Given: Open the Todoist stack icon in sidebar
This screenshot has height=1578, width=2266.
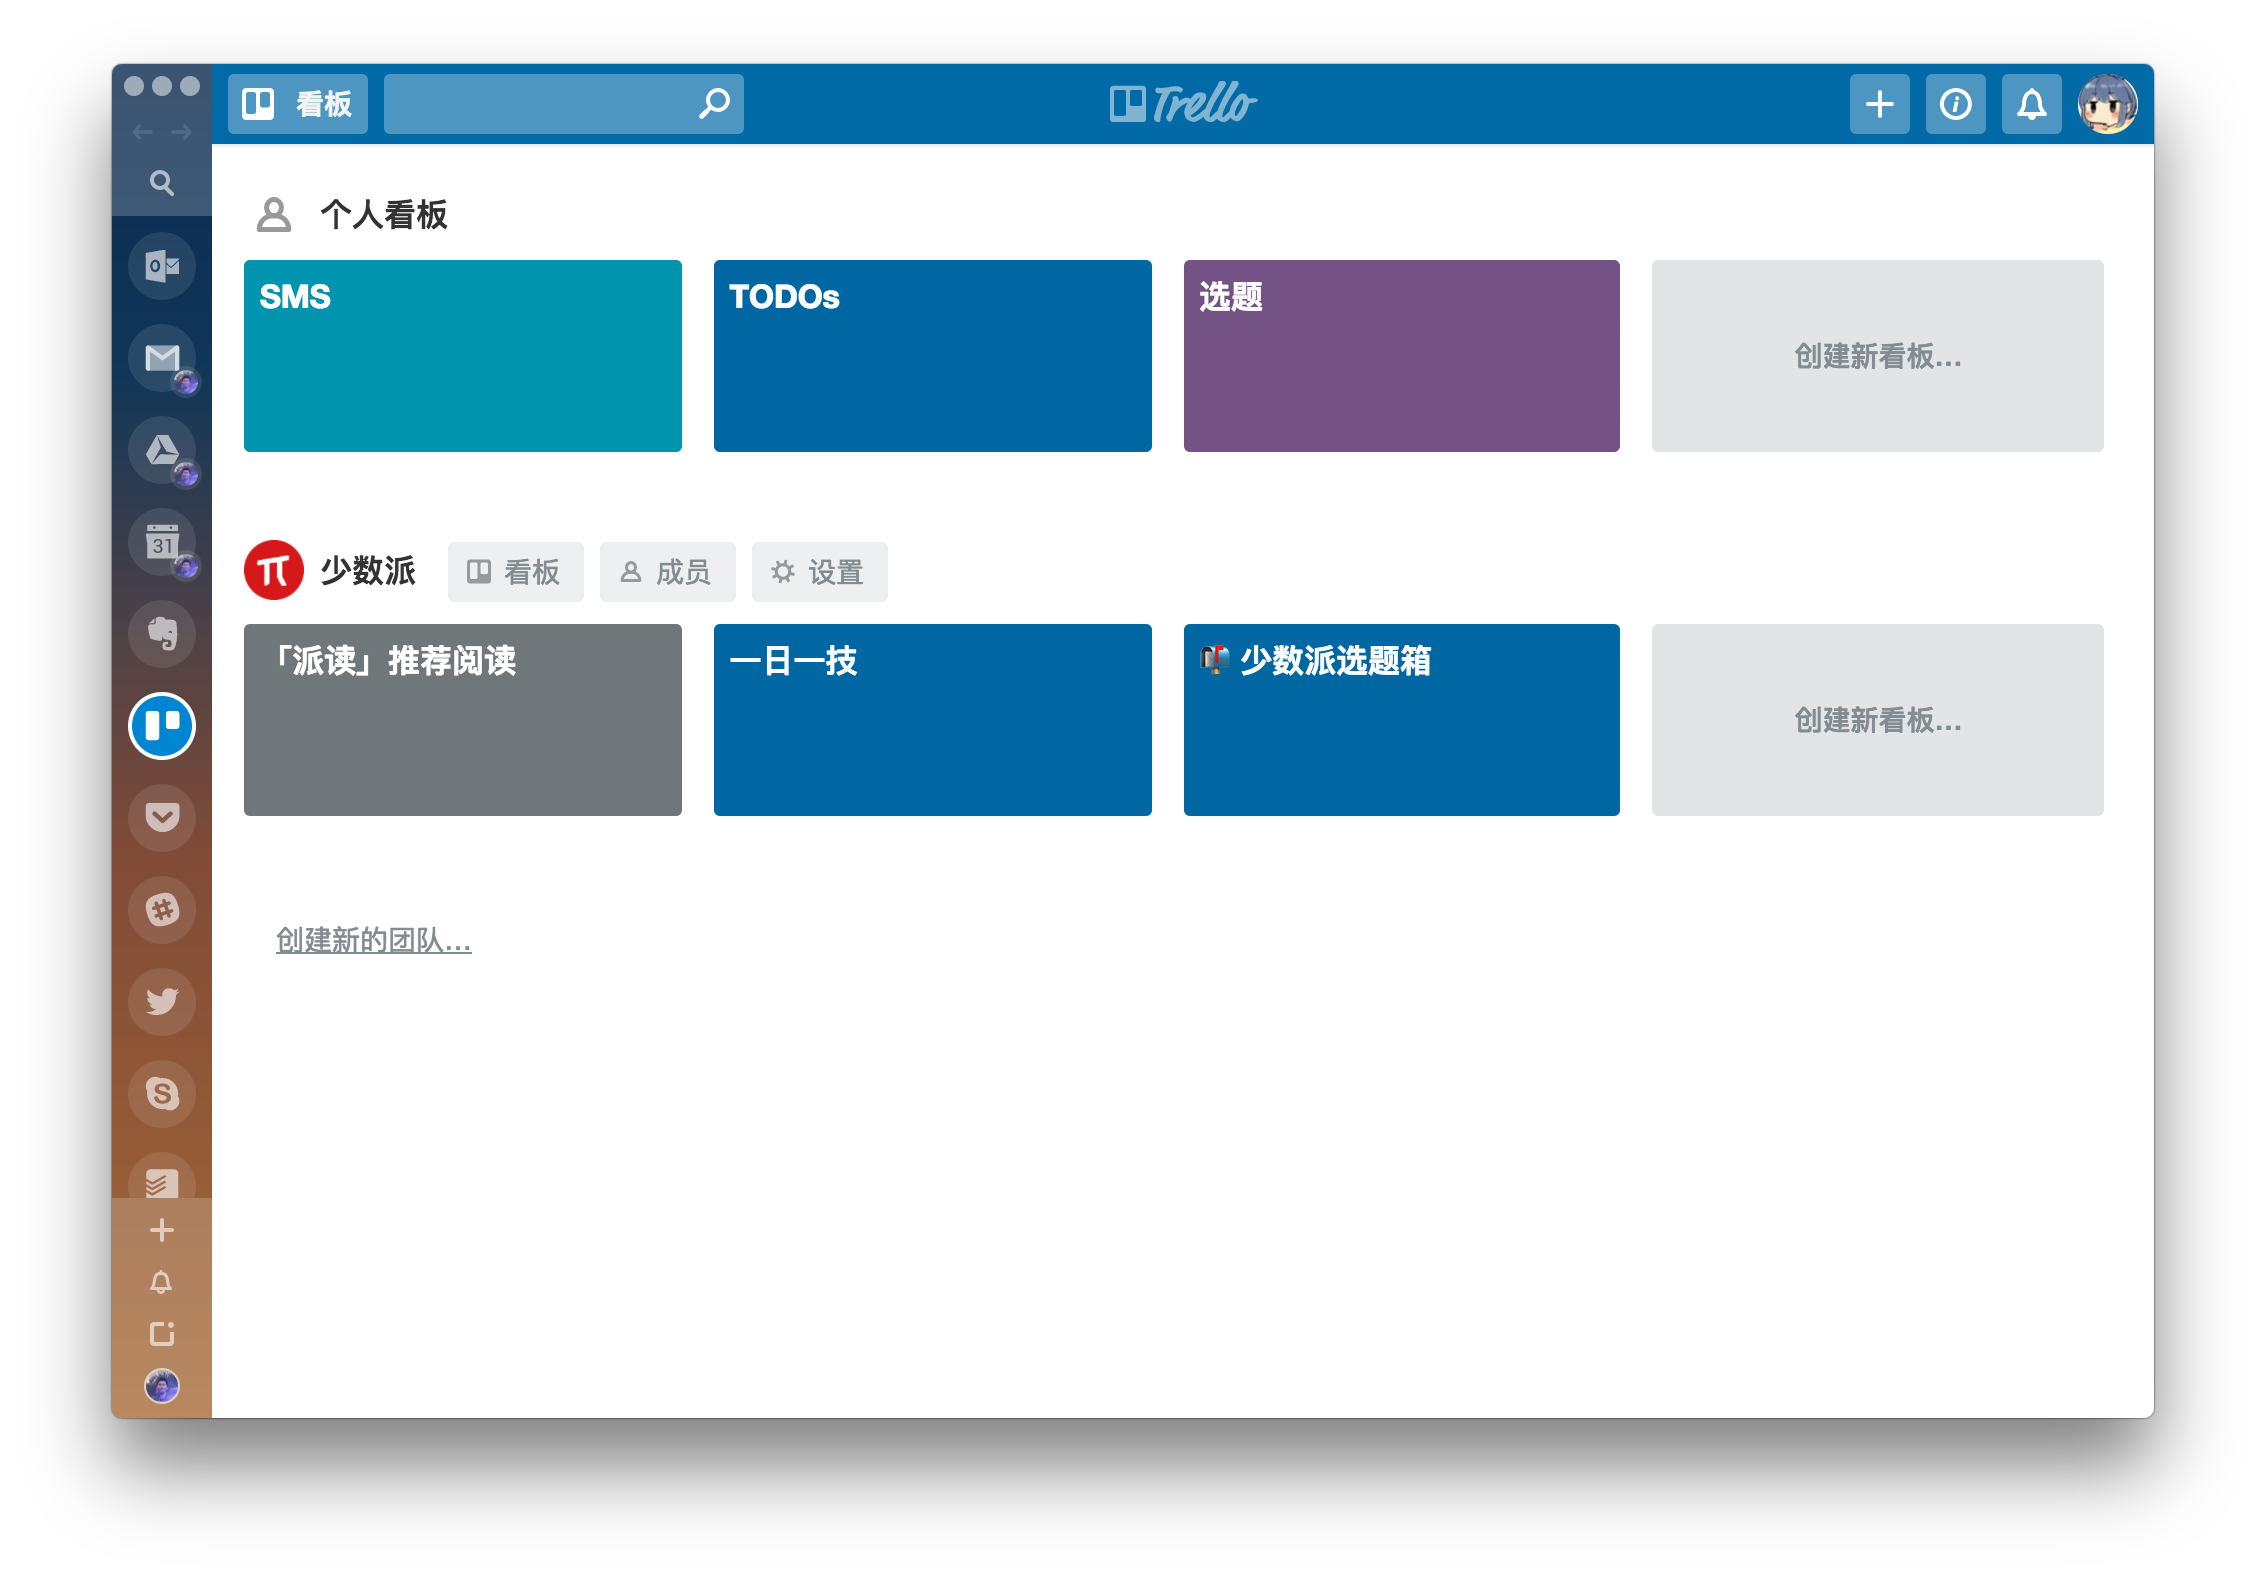Looking at the screenshot, I should point(162,1178).
